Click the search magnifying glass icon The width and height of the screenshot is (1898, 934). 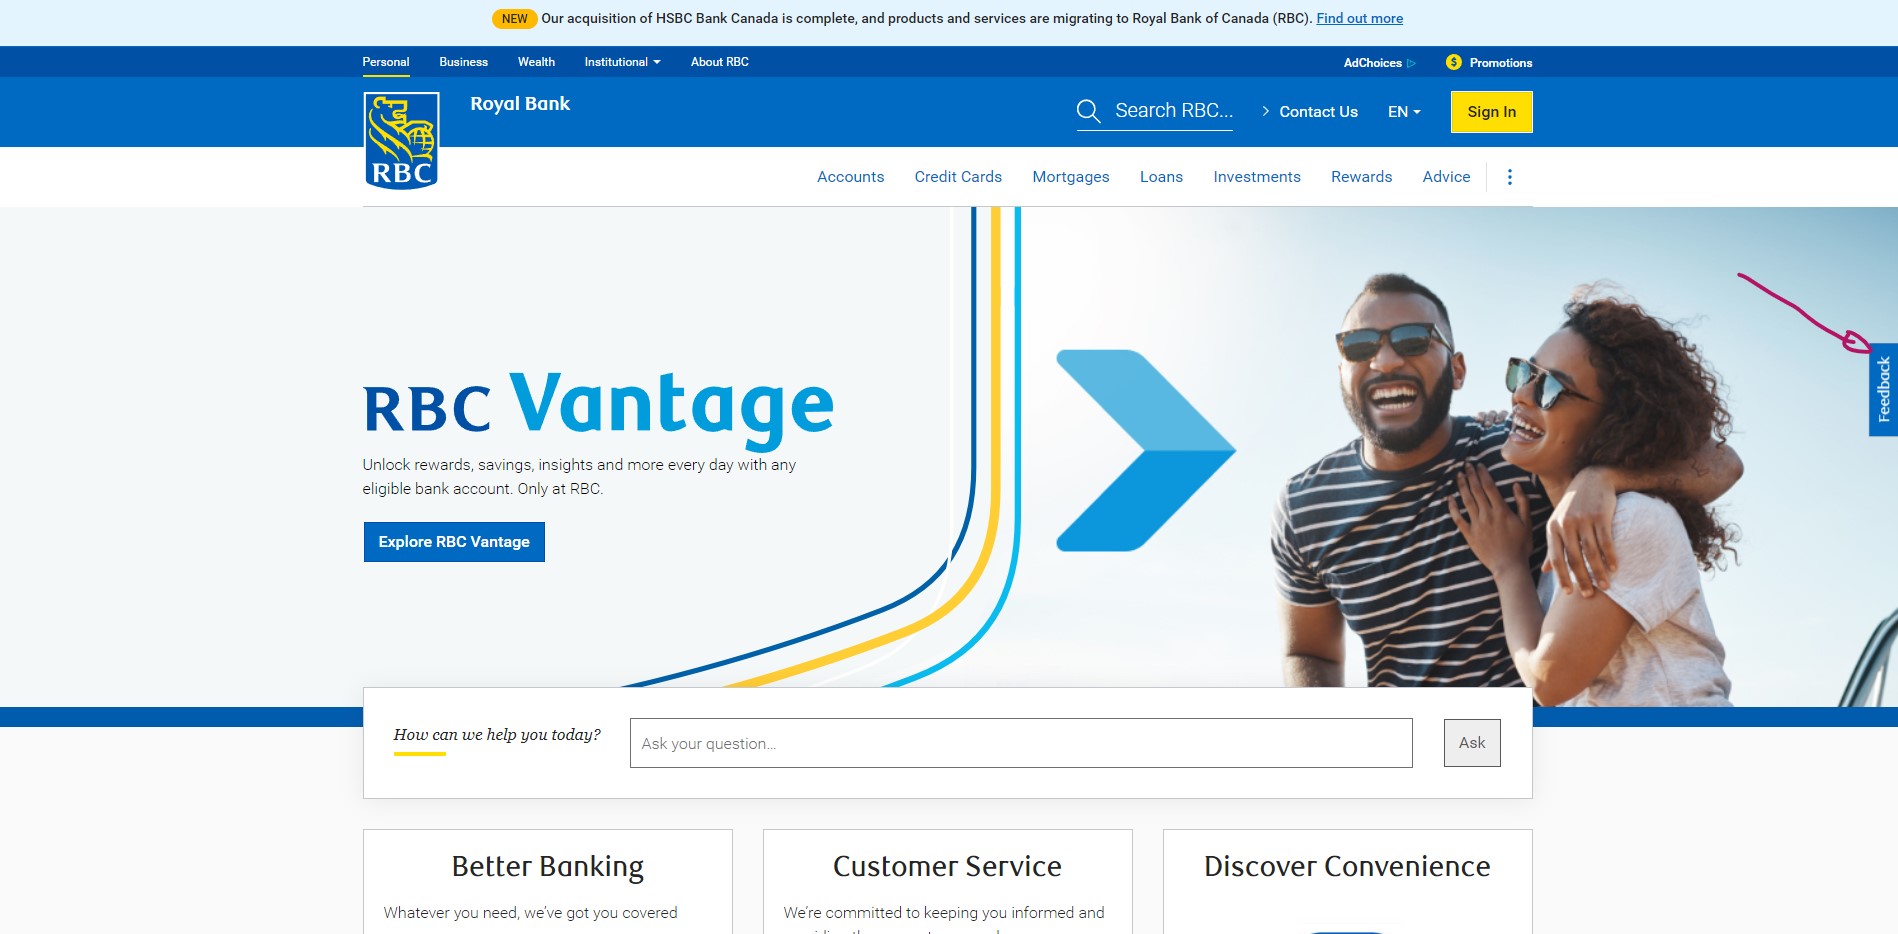[x=1088, y=111]
